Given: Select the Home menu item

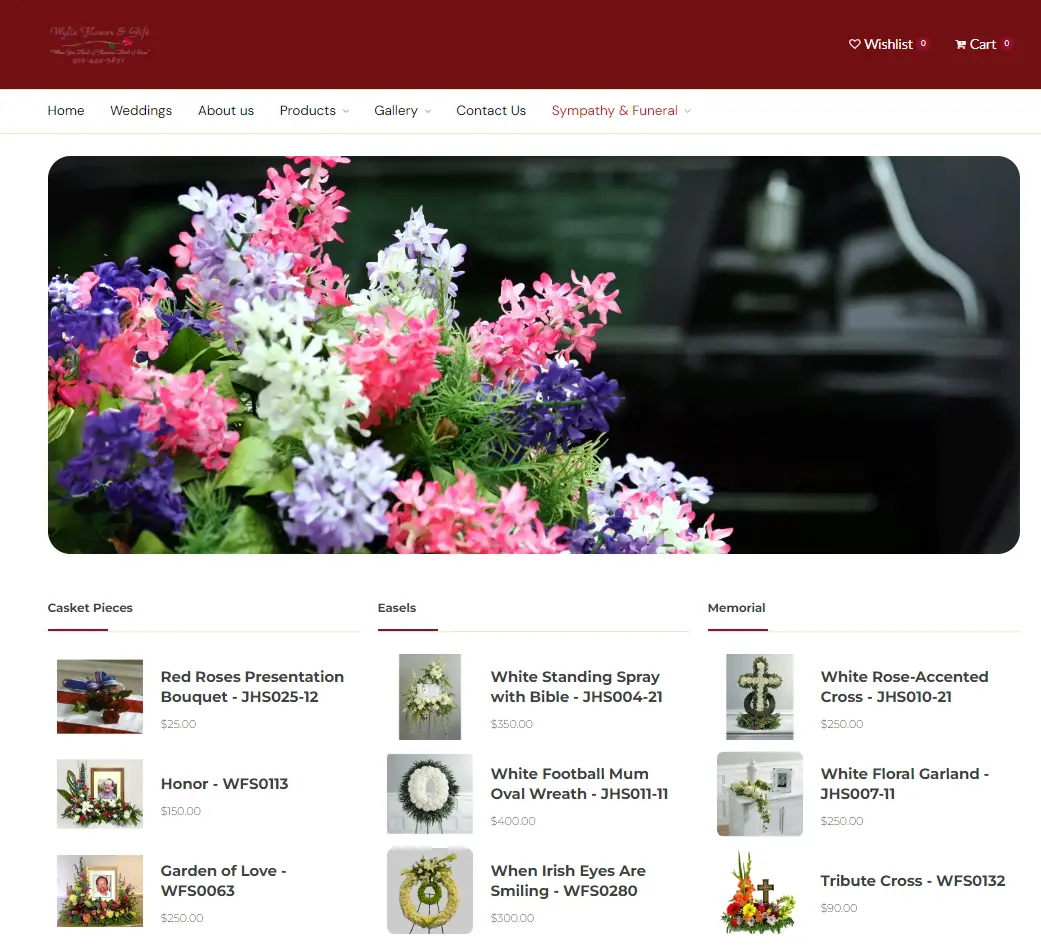Looking at the screenshot, I should click(65, 110).
